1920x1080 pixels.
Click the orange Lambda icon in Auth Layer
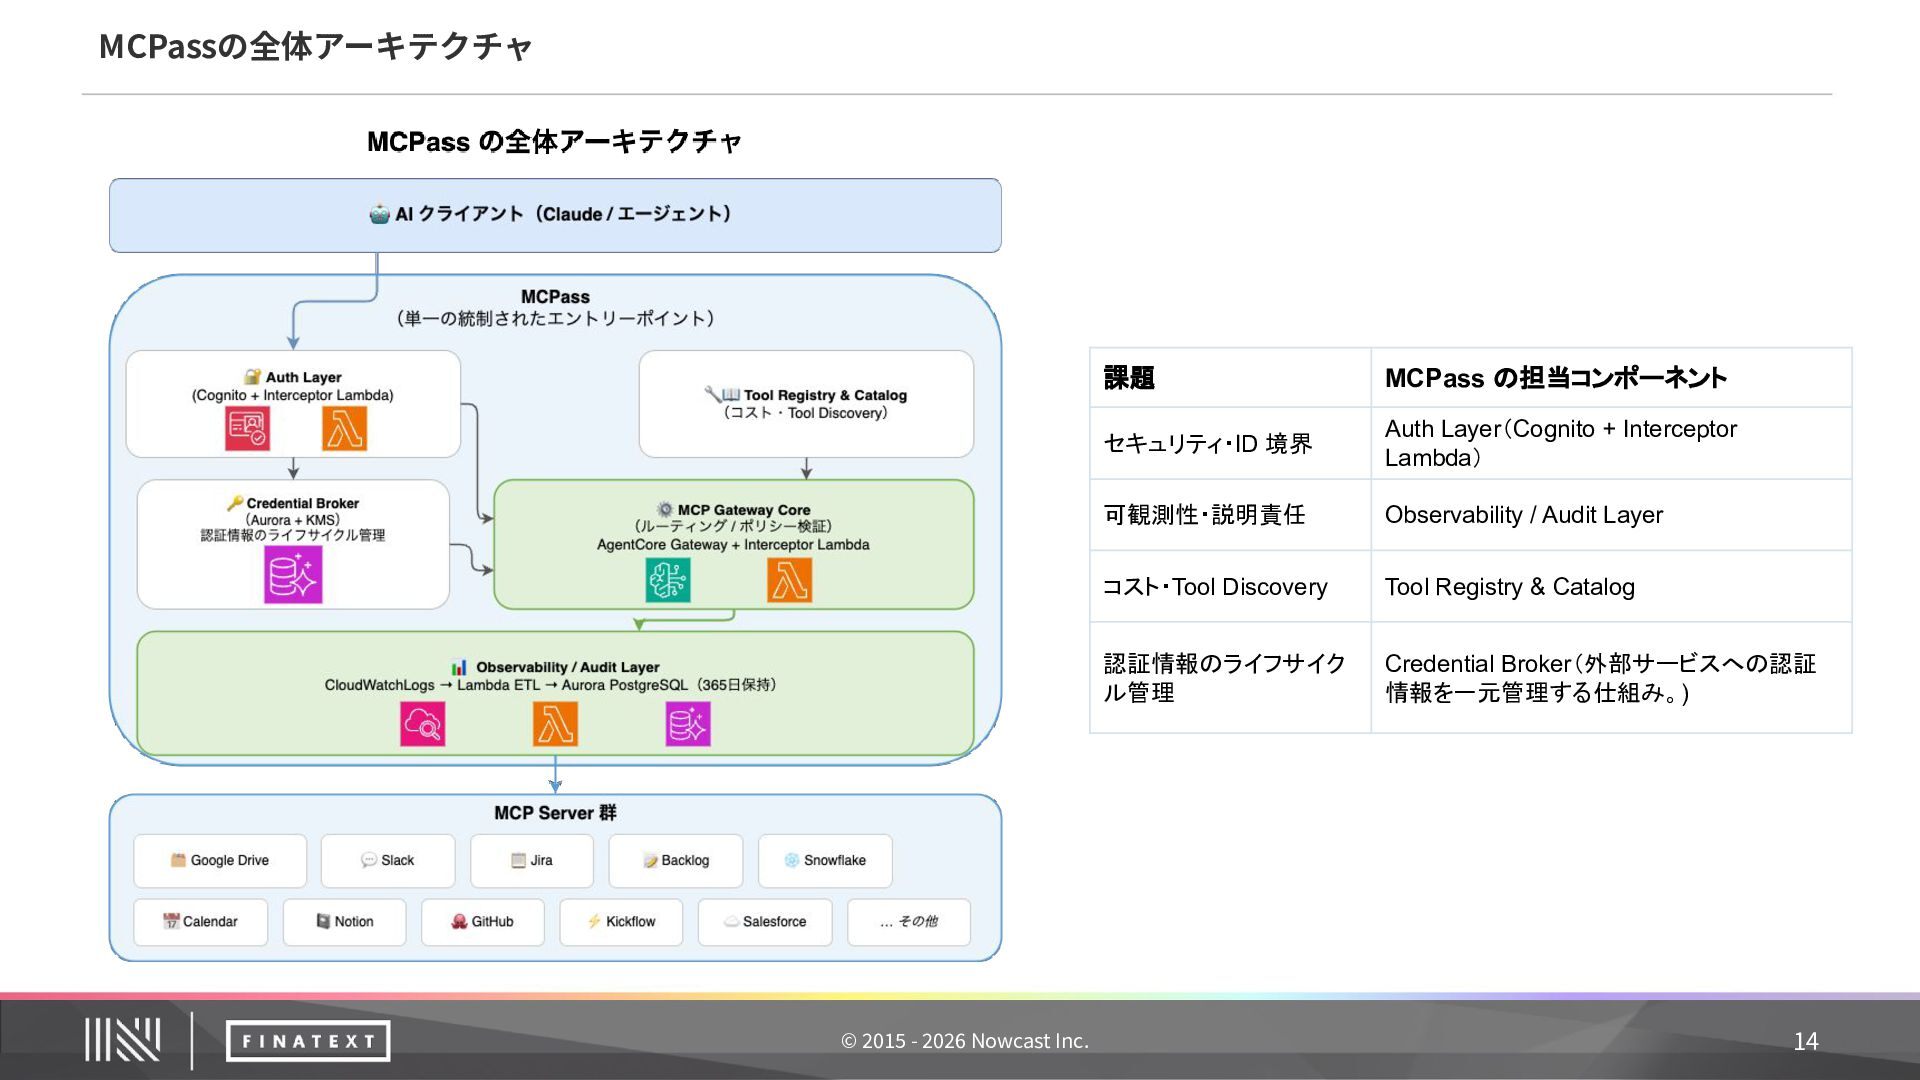point(344,430)
